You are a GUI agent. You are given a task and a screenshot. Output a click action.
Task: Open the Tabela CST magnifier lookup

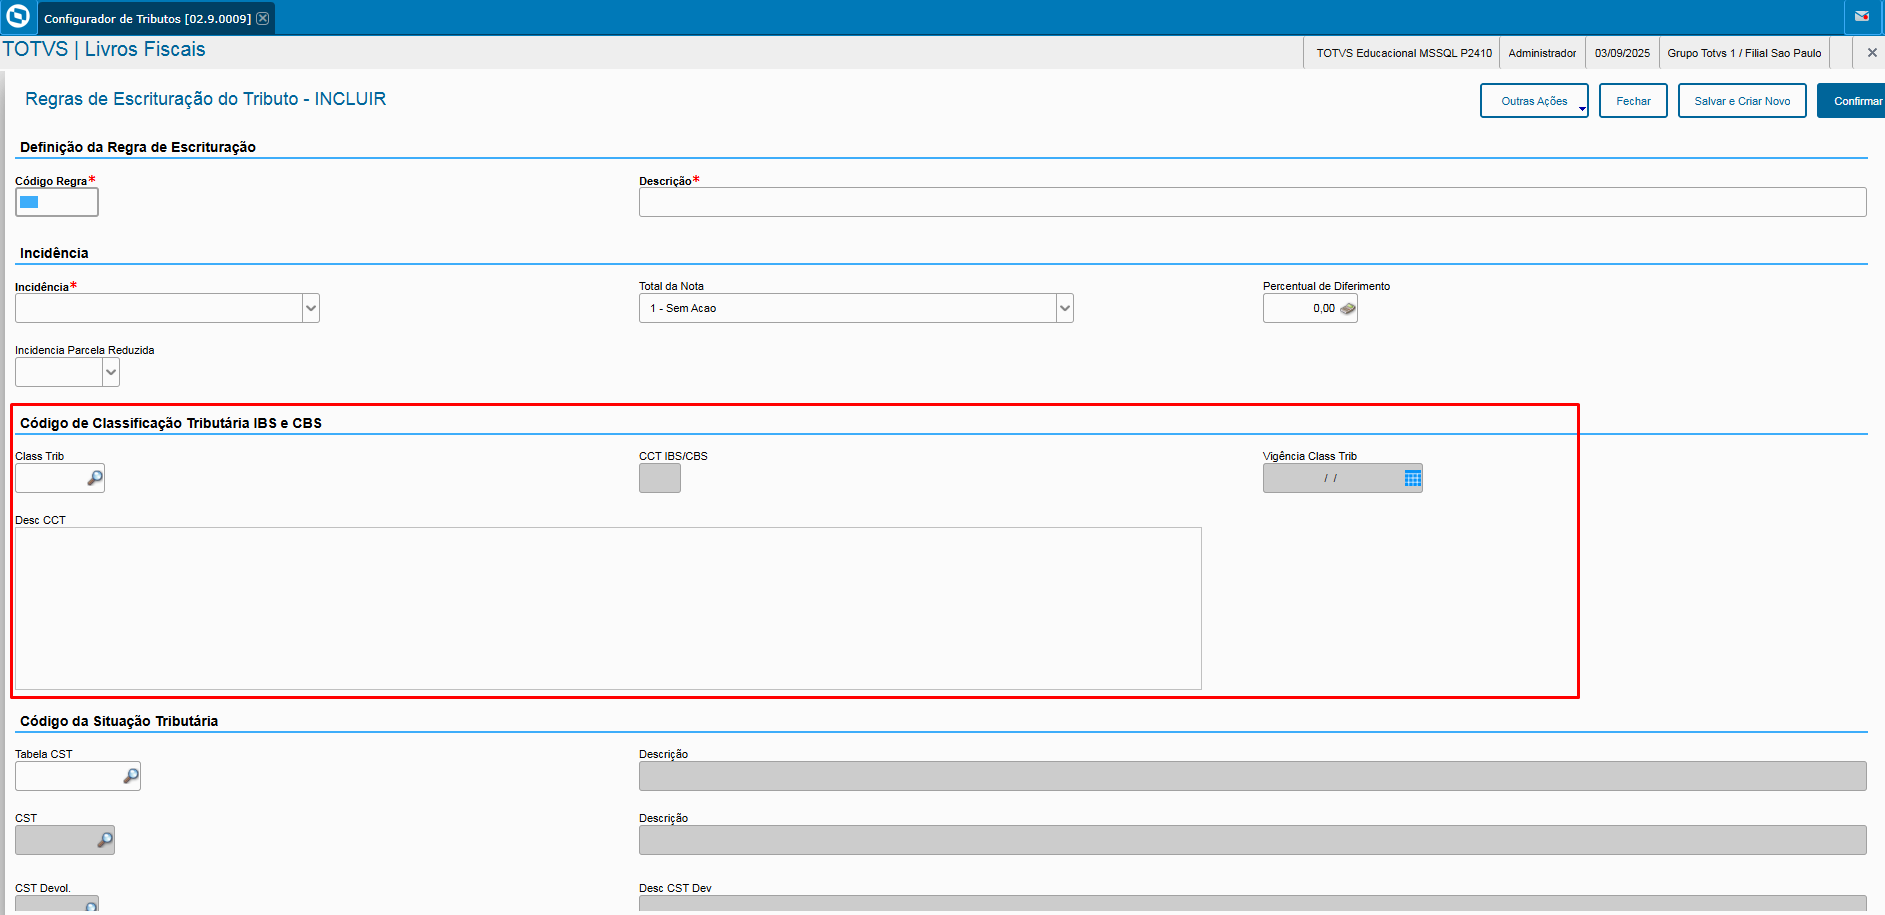(x=130, y=776)
